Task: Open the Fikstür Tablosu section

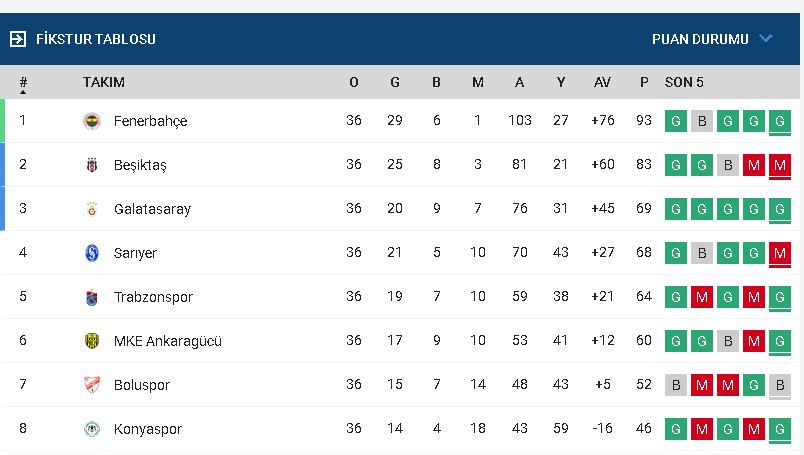Action: click(x=95, y=39)
